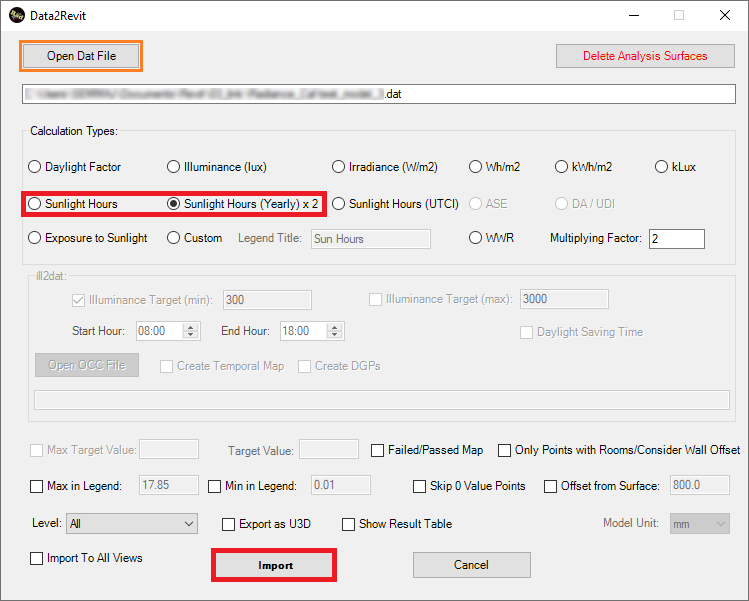Click the Legend Title input field
Viewport: 749px width, 601px height.
(x=371, y=239)
